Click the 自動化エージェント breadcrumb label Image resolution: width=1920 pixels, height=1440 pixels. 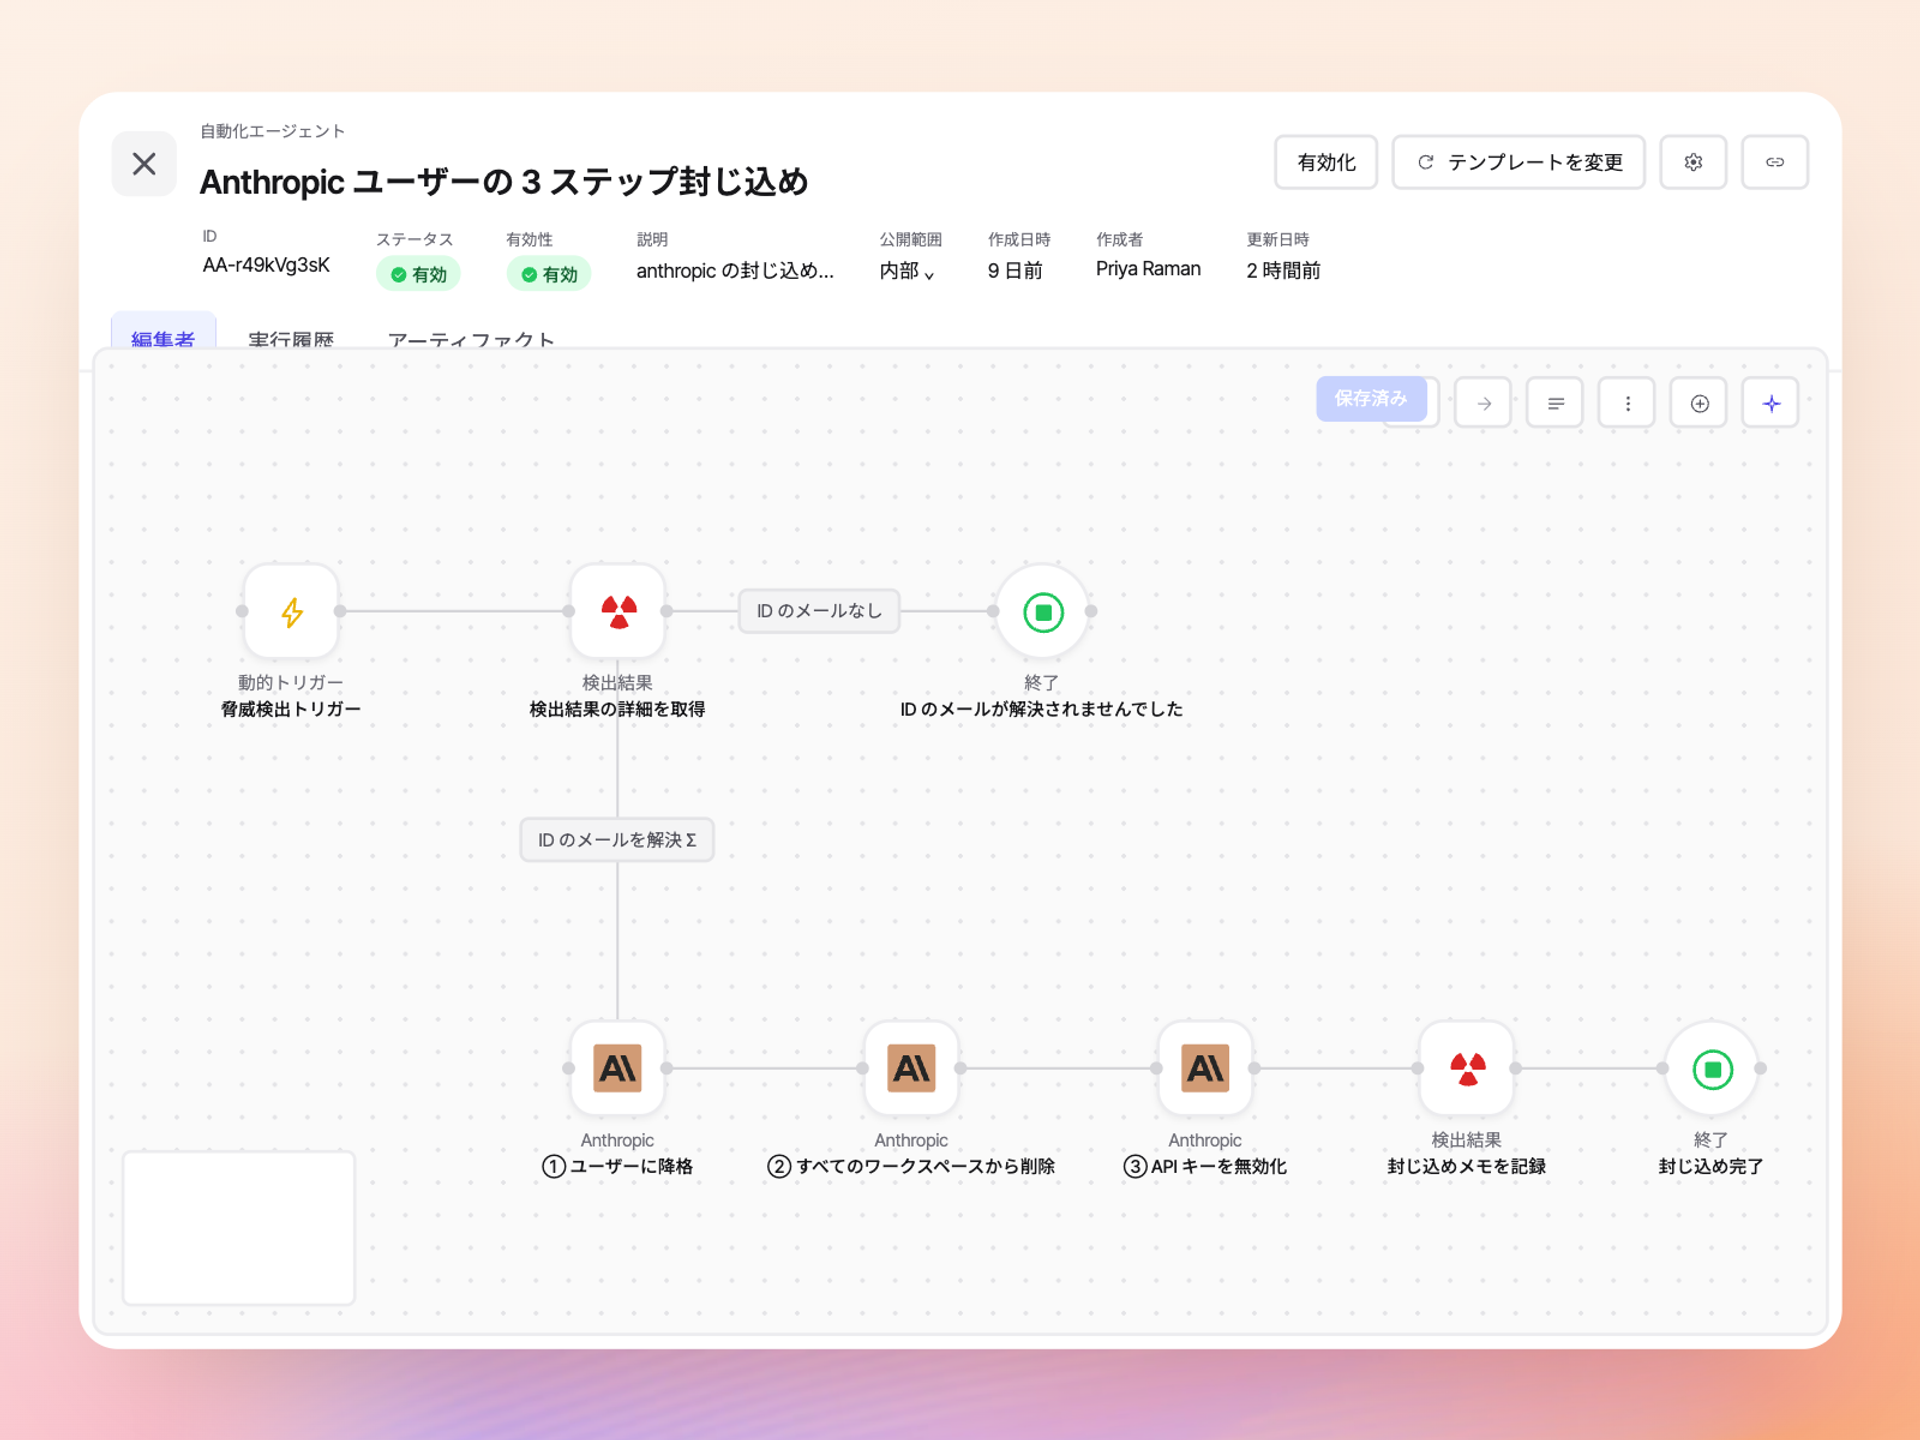click(x=272, y=131)
